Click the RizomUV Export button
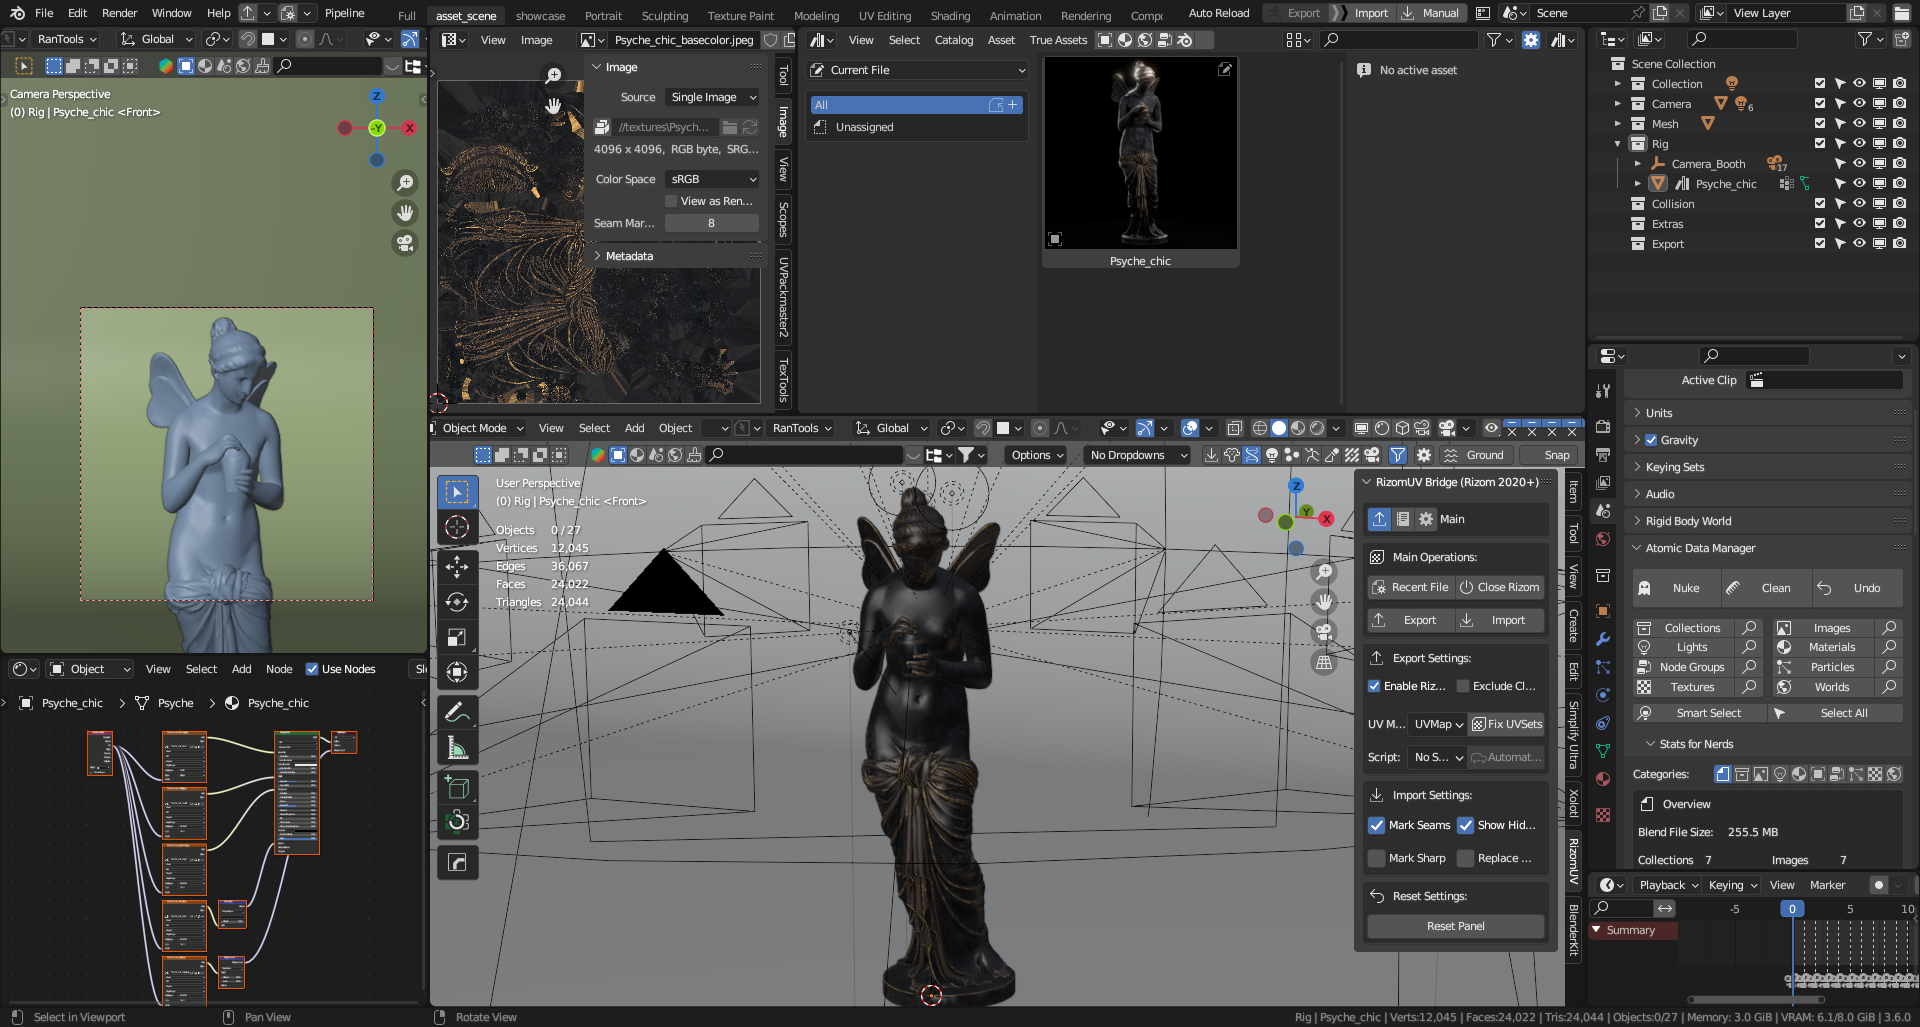Screen dimensions: 1920x1027 (x=1410, y=620)
